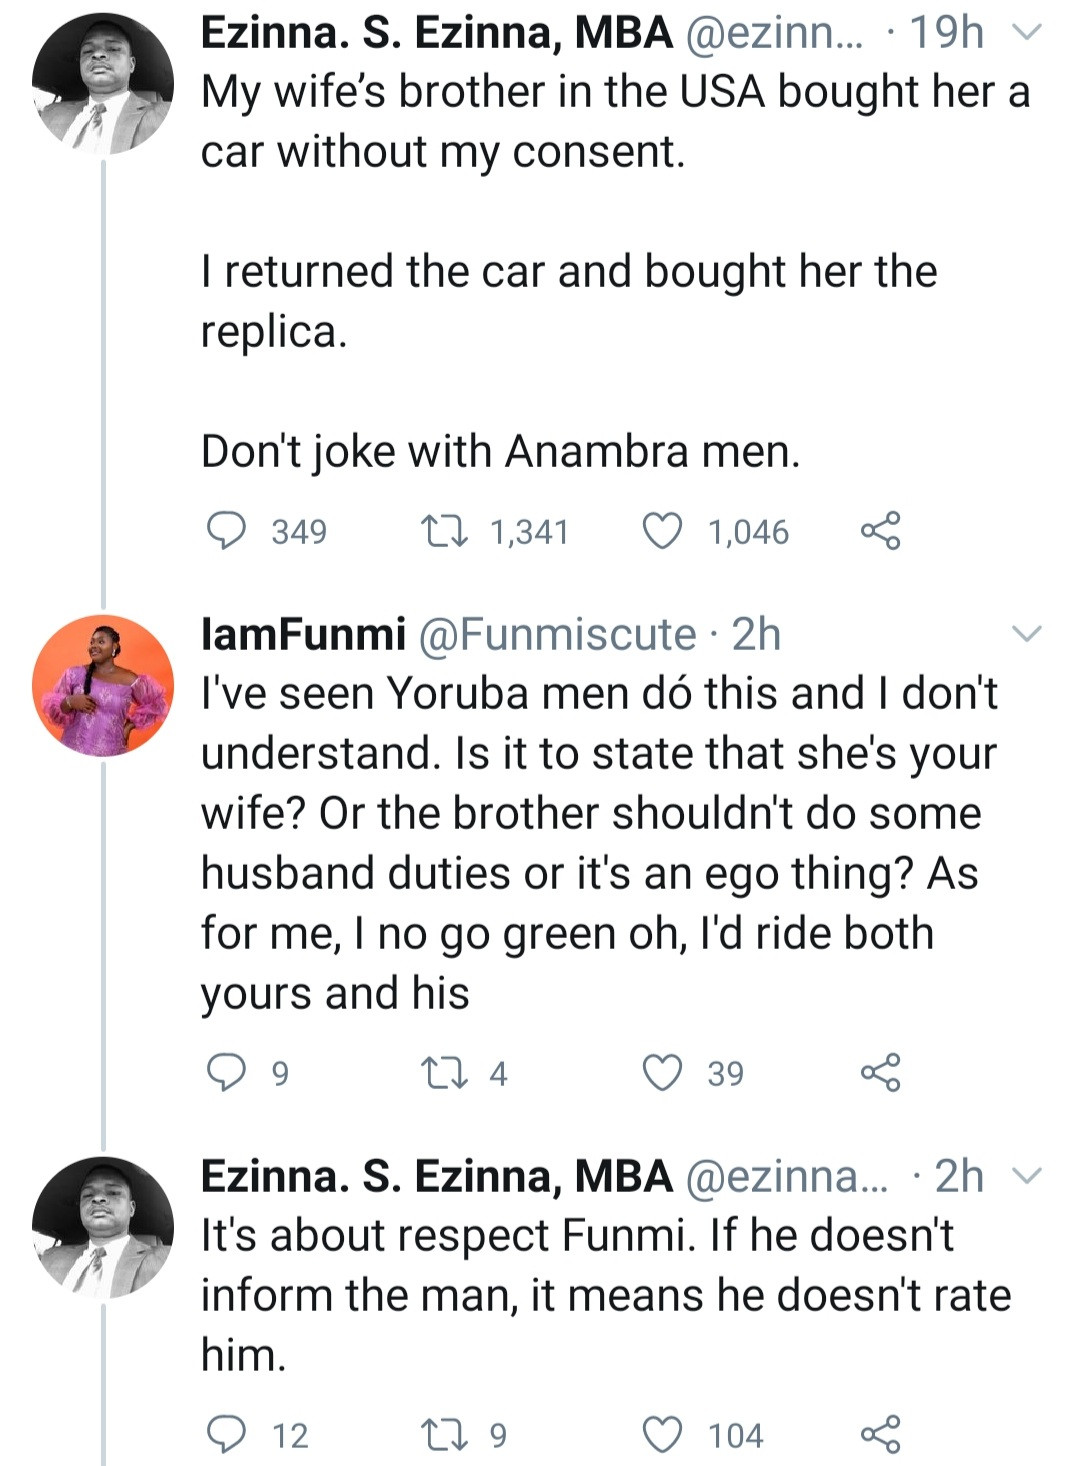Like the tweet with 104 likes
Image resolution: width=1080 pixels, height=1466 pixels.
coord(662,1434)
